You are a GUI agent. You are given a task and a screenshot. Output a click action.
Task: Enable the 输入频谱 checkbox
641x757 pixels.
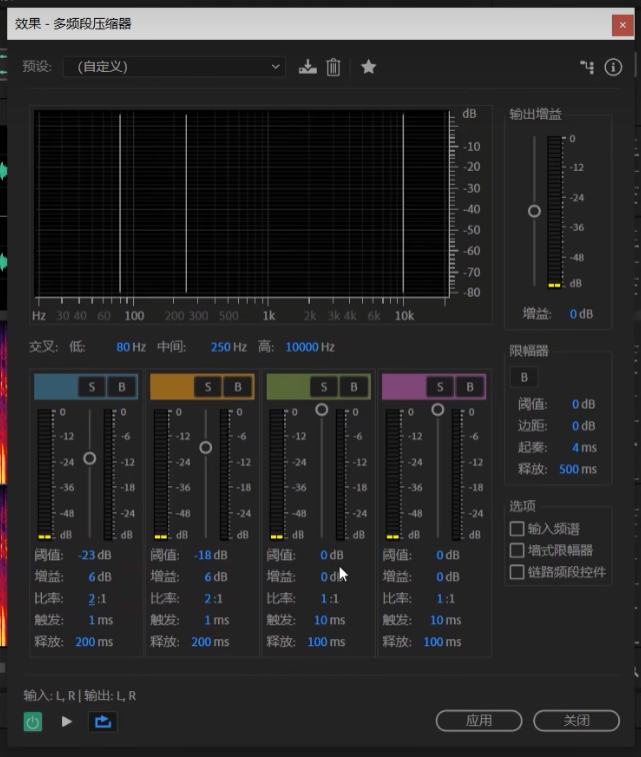pyautogui.click(x=517, y=529)
